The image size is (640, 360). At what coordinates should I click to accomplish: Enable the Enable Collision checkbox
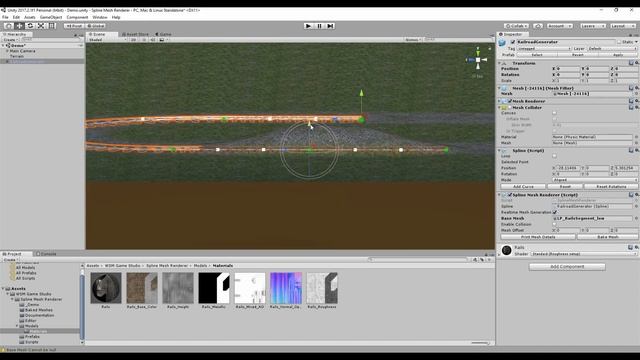point(554,224)
